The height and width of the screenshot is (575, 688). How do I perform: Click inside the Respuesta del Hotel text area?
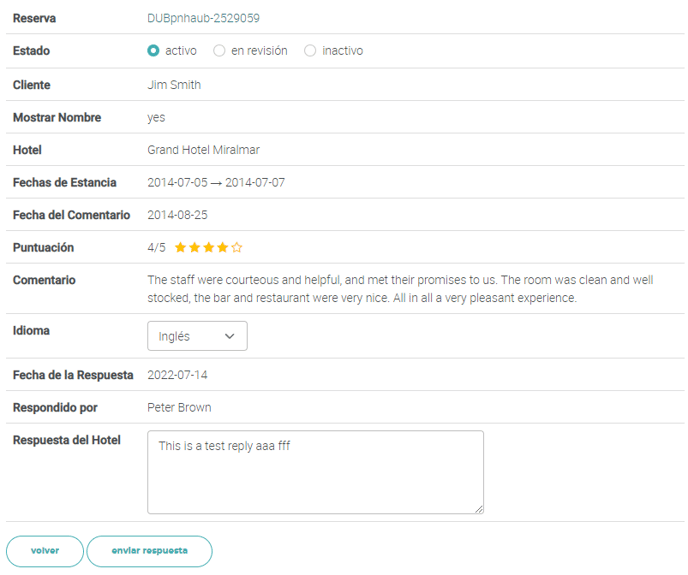click(315, 472)
